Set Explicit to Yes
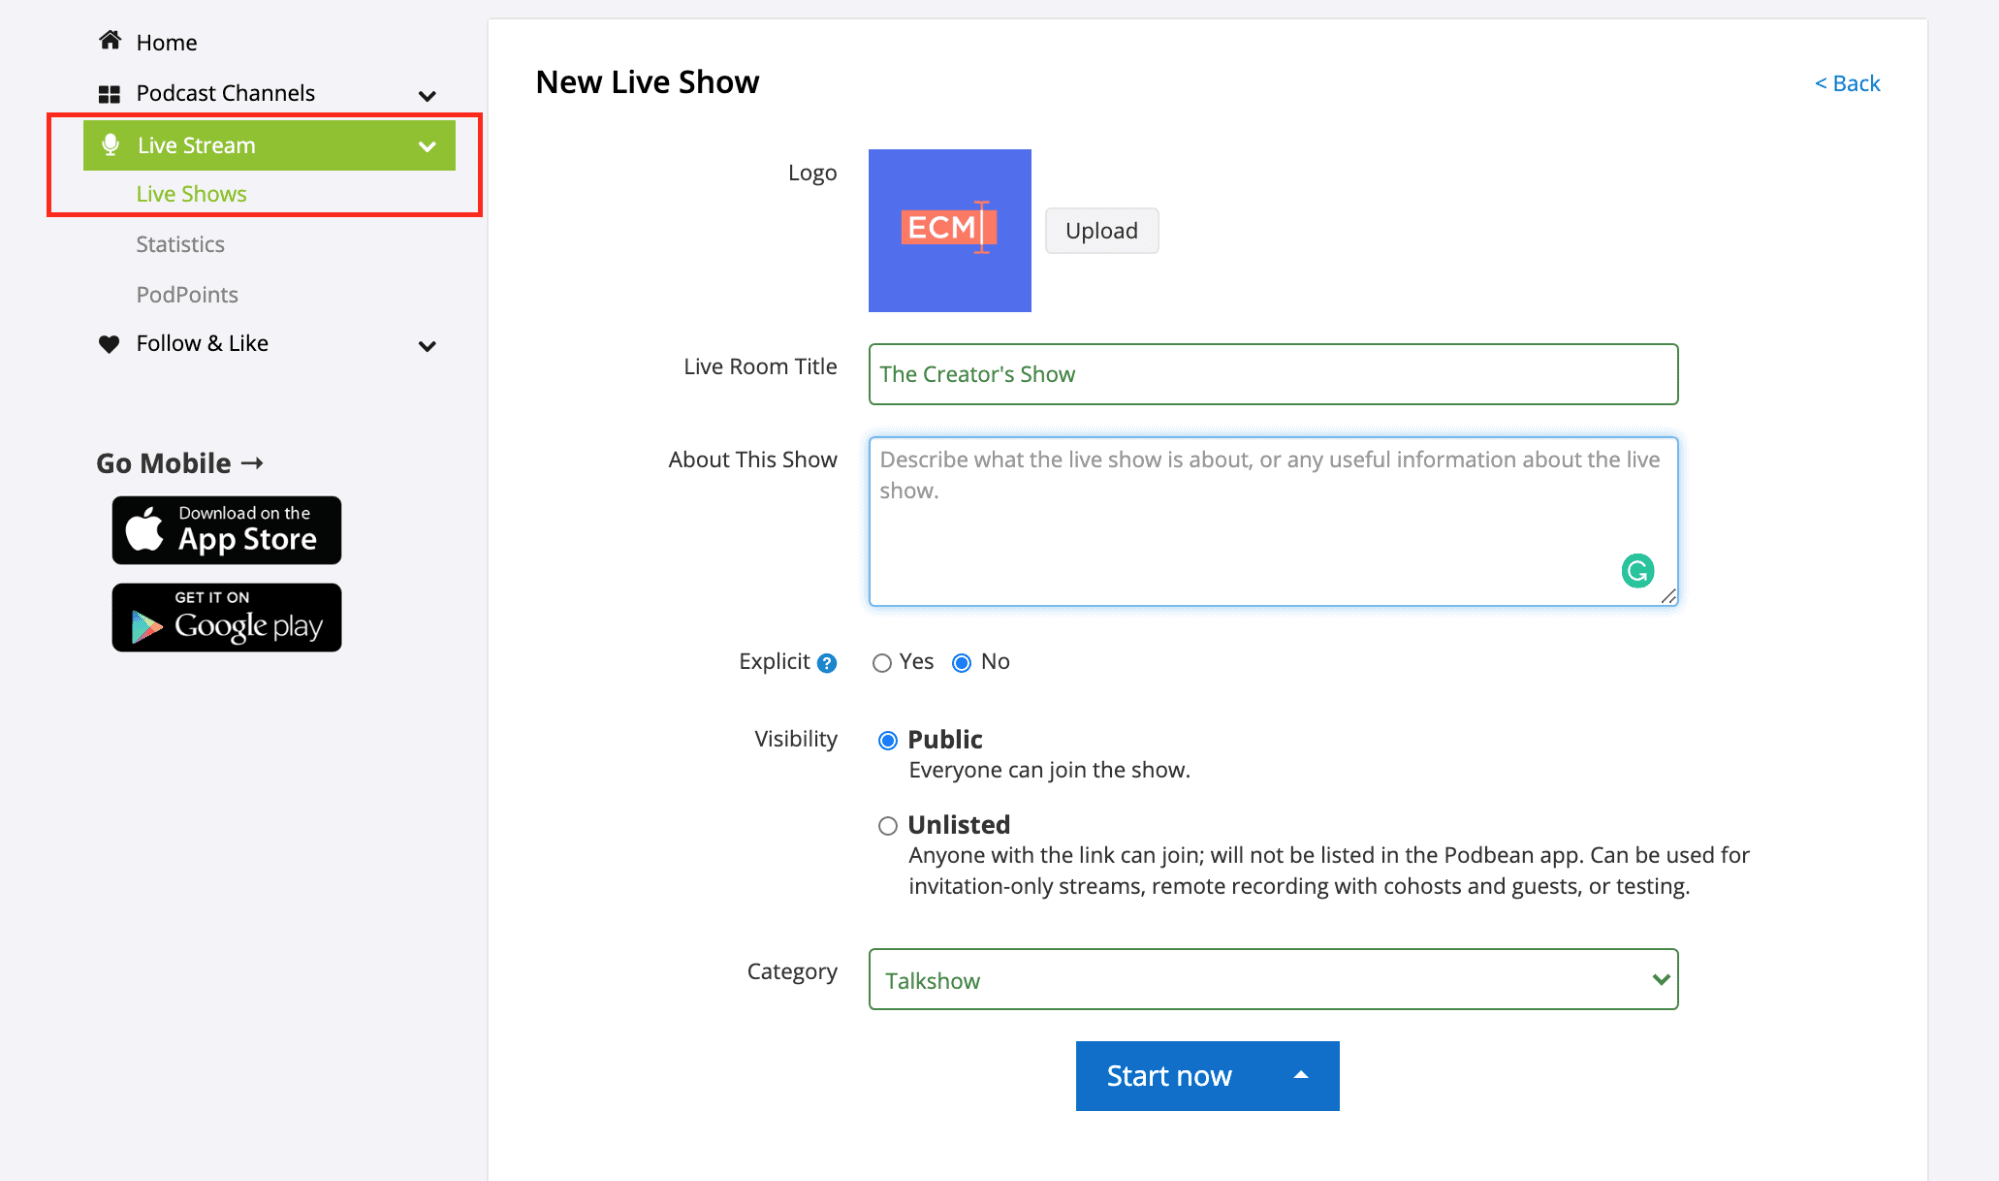This screenshot has width=1999, height=1181. [881, 662]
